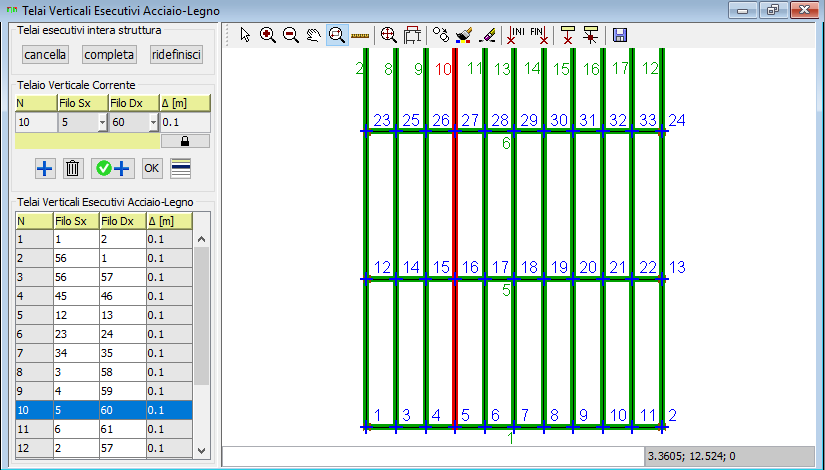Click the command input field at bottom
The image size is (825, 470).
[x=433, y=456]
